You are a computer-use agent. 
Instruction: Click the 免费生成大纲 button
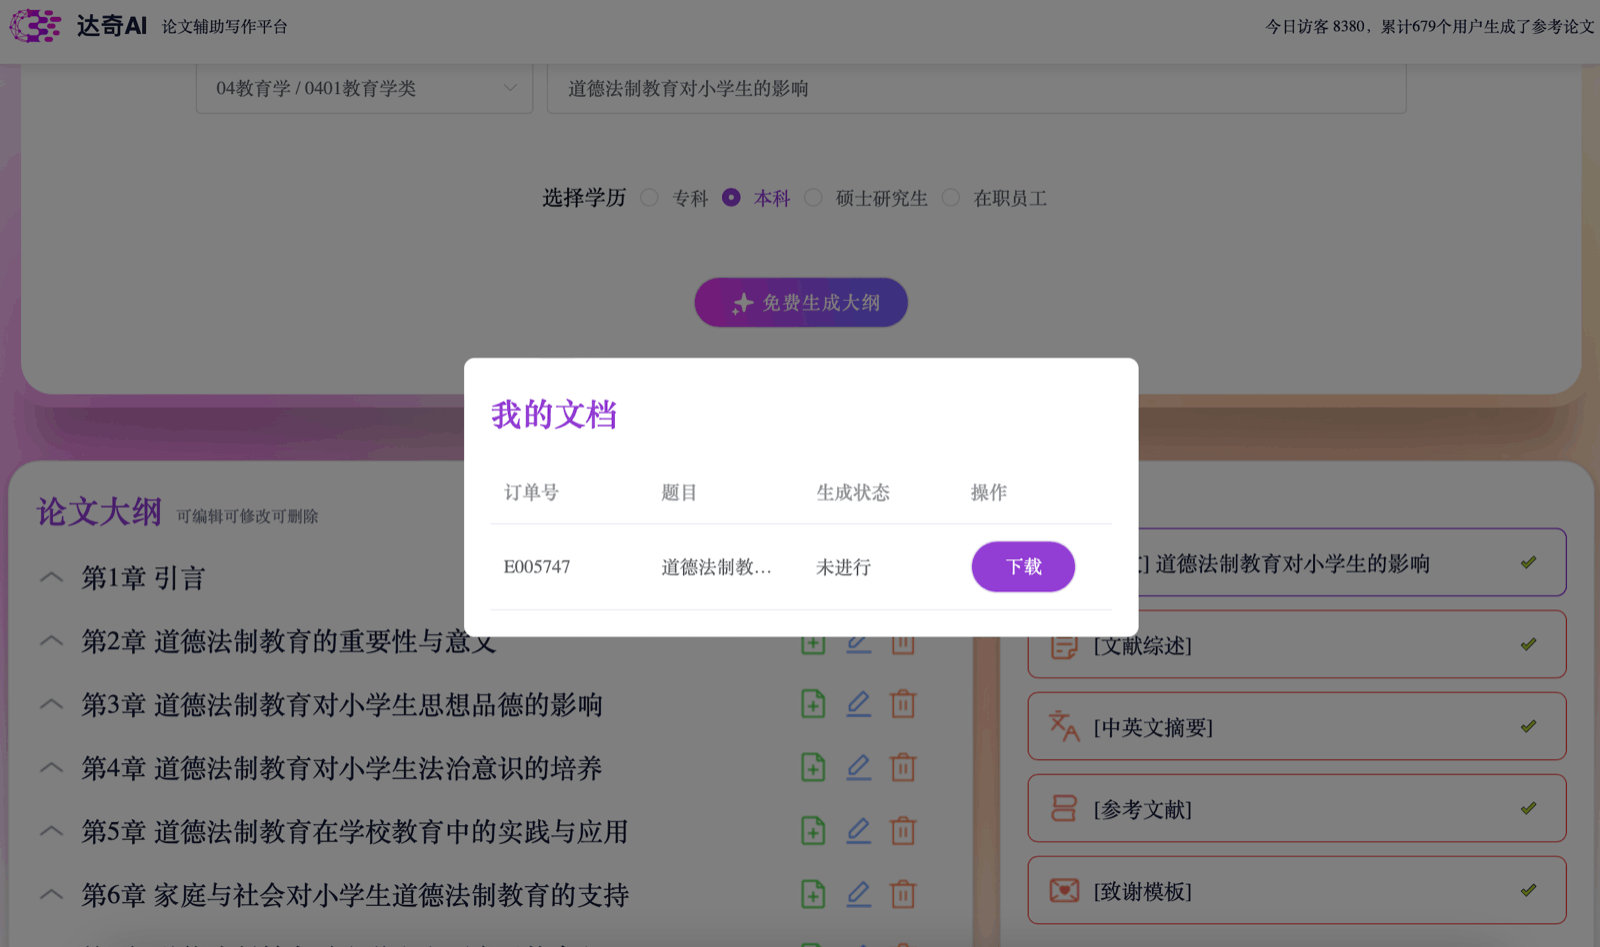coord(801,303)
